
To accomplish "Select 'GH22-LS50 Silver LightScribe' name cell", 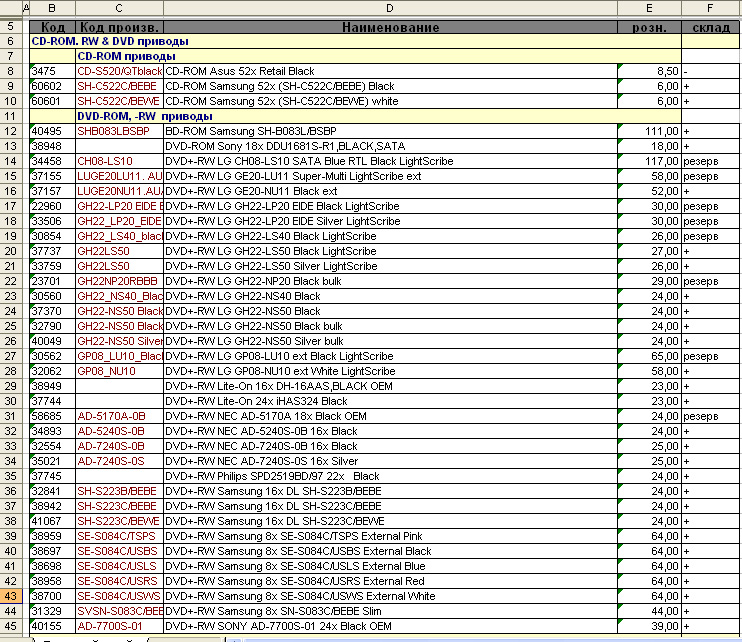I will (390, 266).
